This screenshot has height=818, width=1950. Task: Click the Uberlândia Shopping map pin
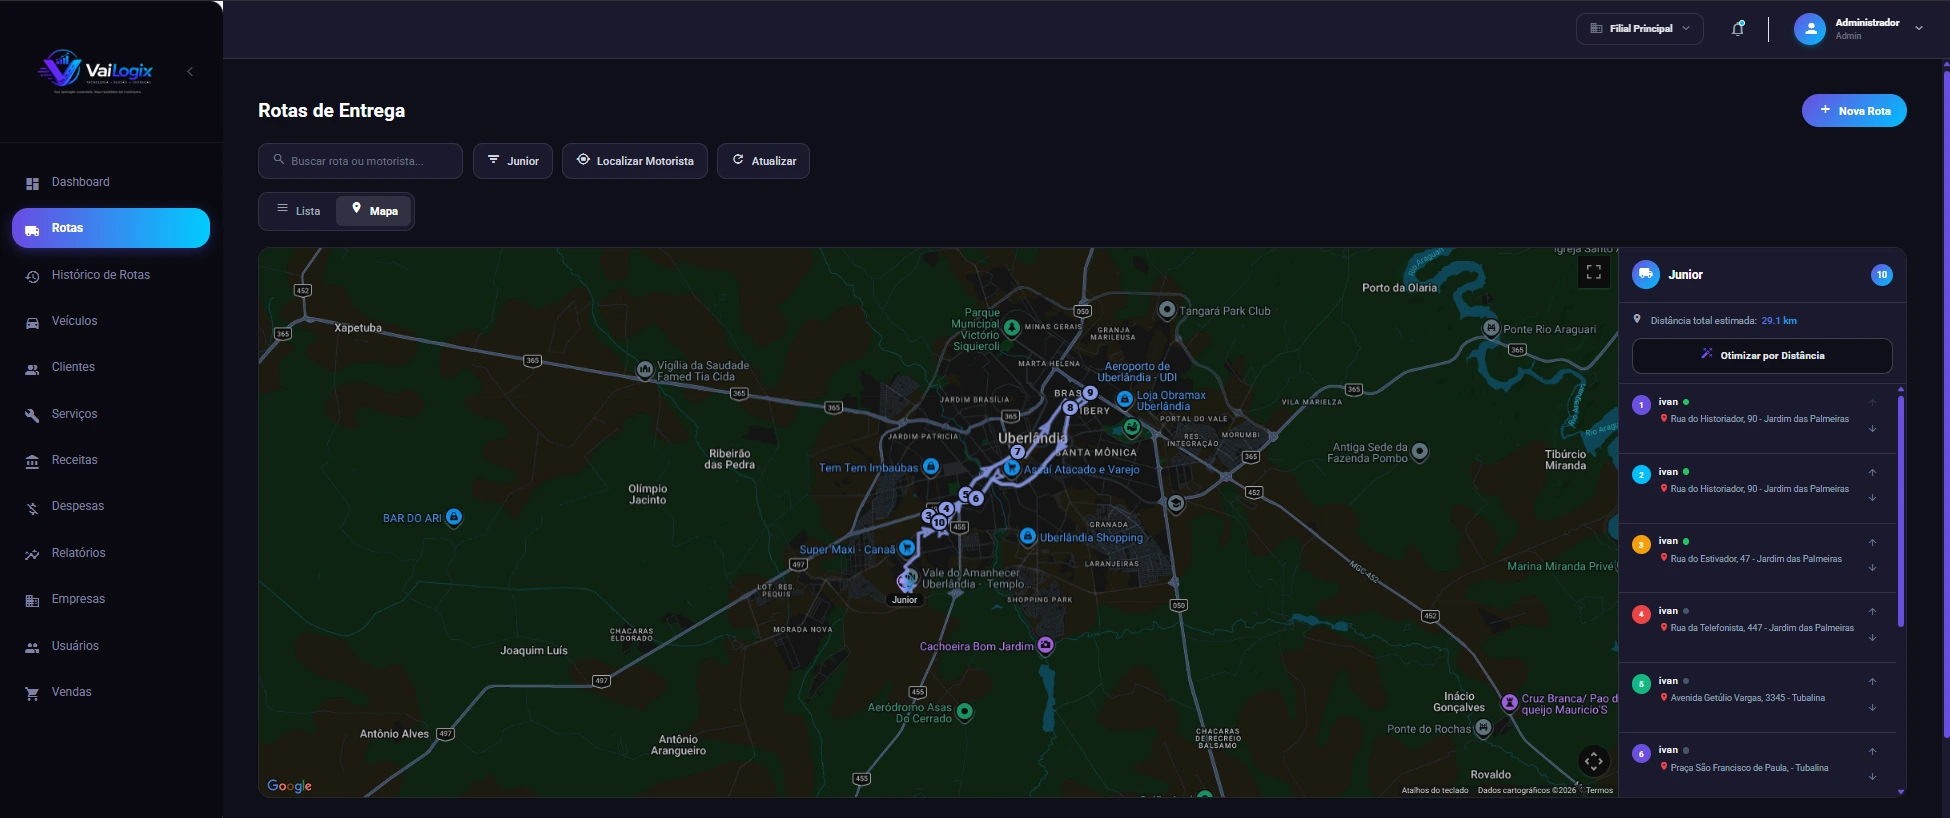pyautogui.click(x=1027, y=537)
